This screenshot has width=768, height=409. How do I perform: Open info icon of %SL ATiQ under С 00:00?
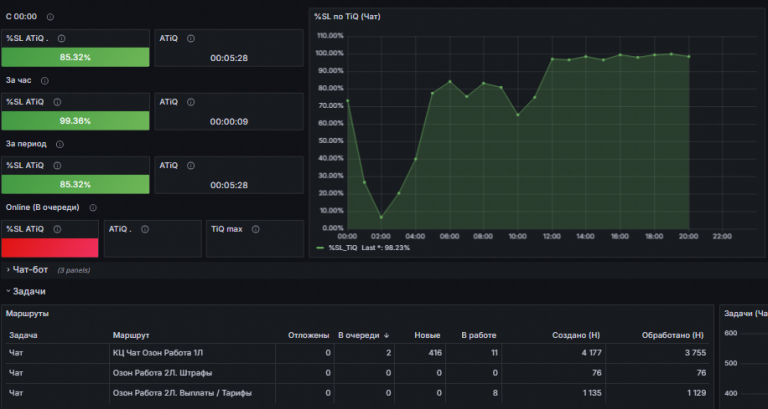(61, 38)
